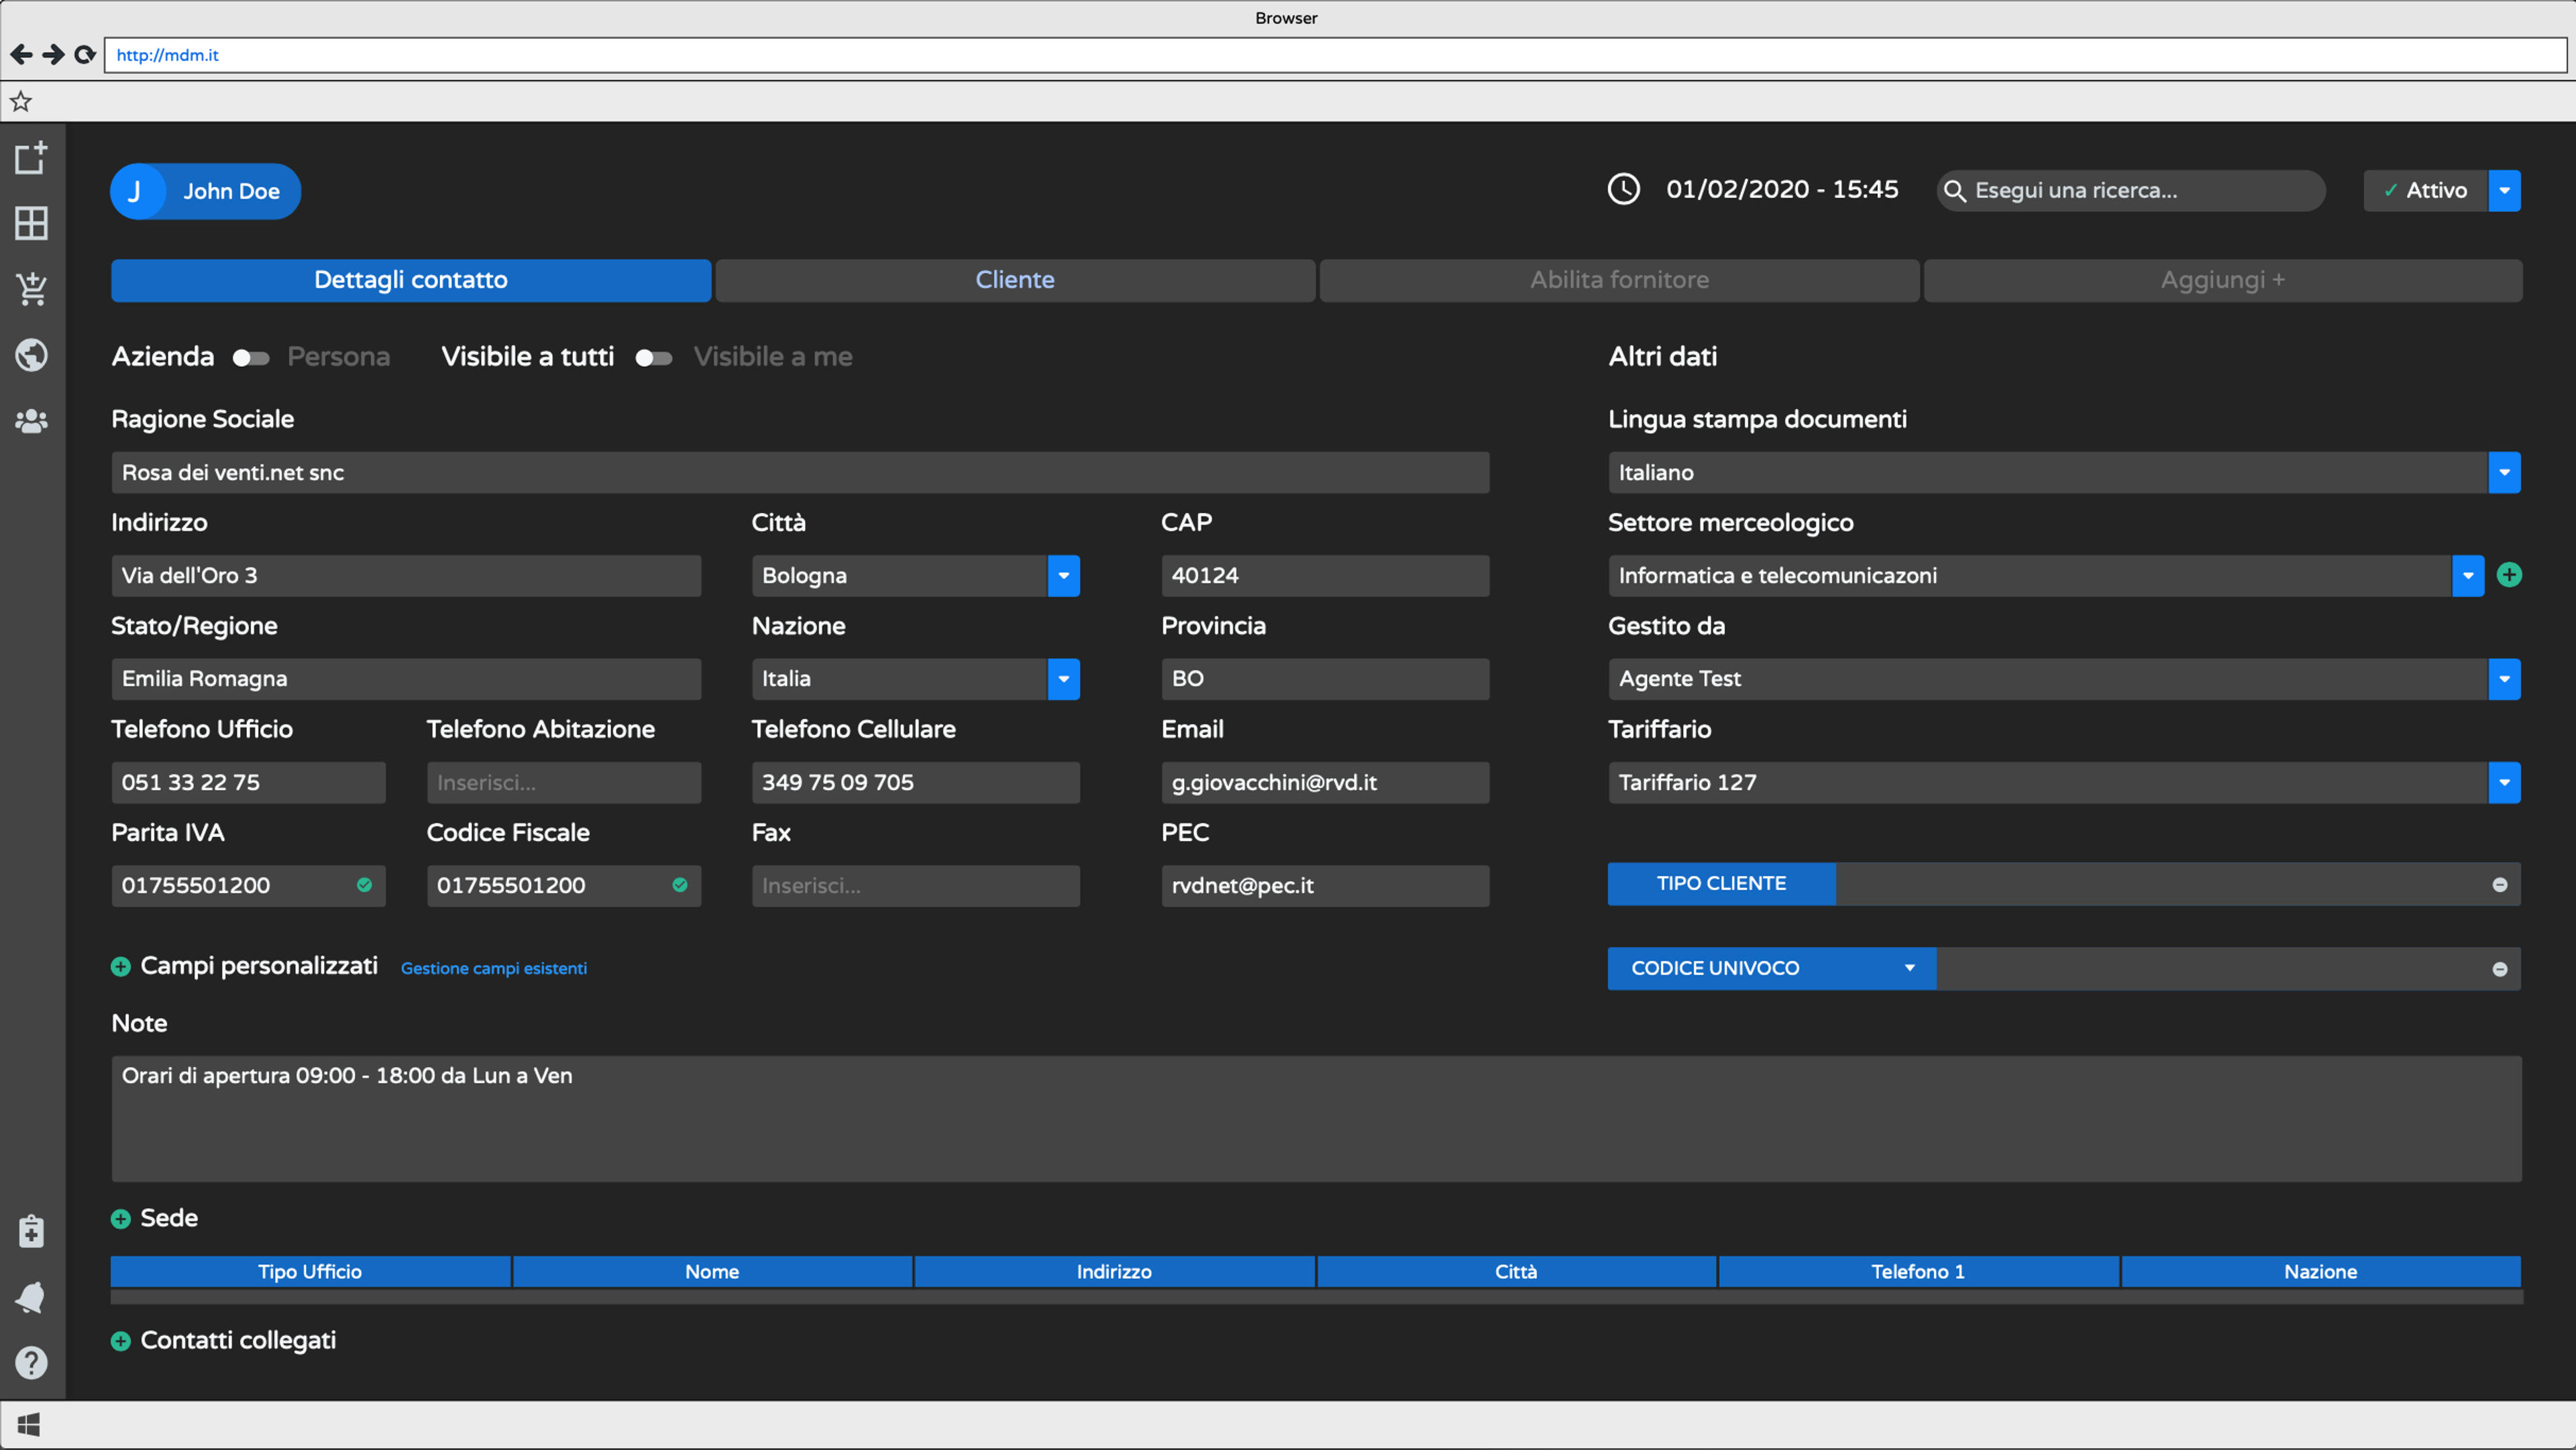Click the Attivo status button

coord(2425,191)
